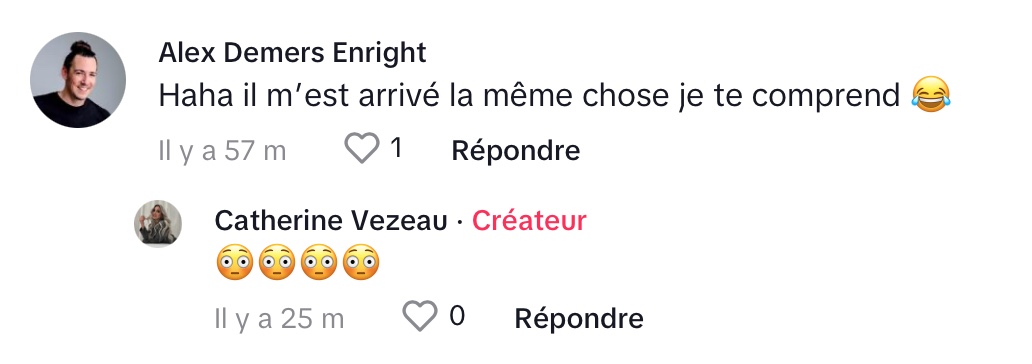Viewport: 1032px width, 364px height.
Task: Click the Catherine Vezeau username
Action: (x=331, y=221)
